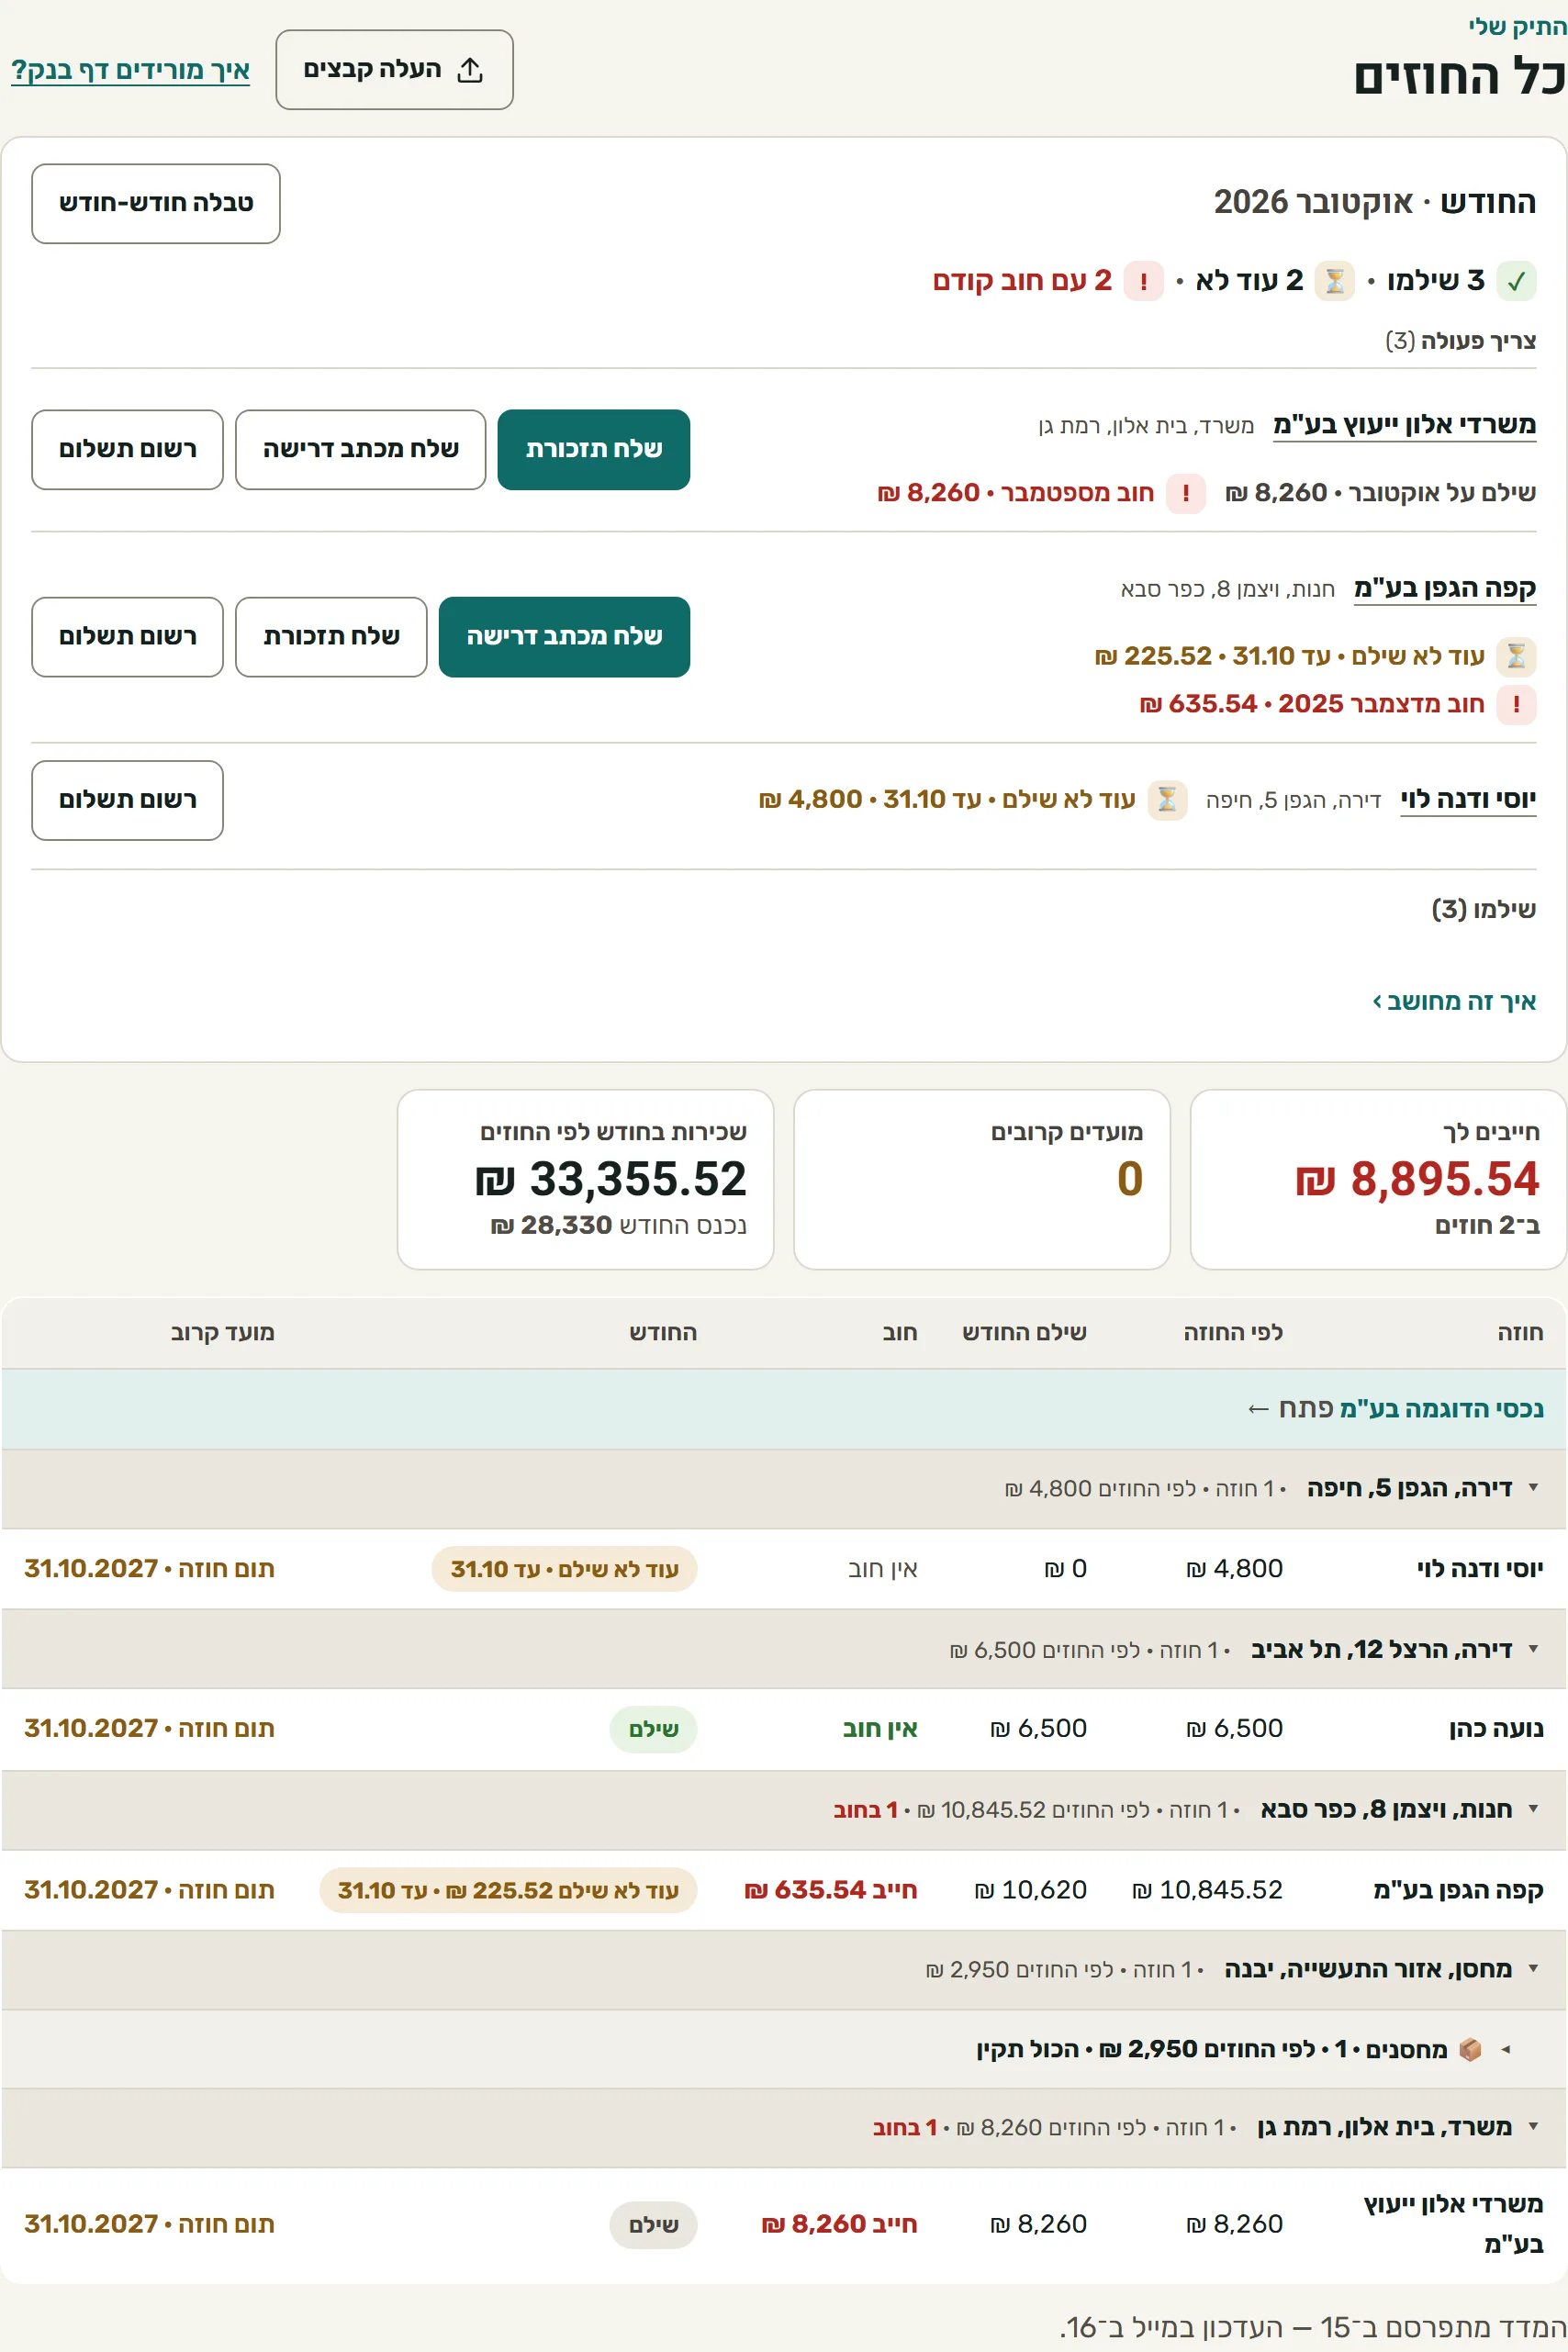Click the חייבים לך 8,895.54 summary card

1378,1180
